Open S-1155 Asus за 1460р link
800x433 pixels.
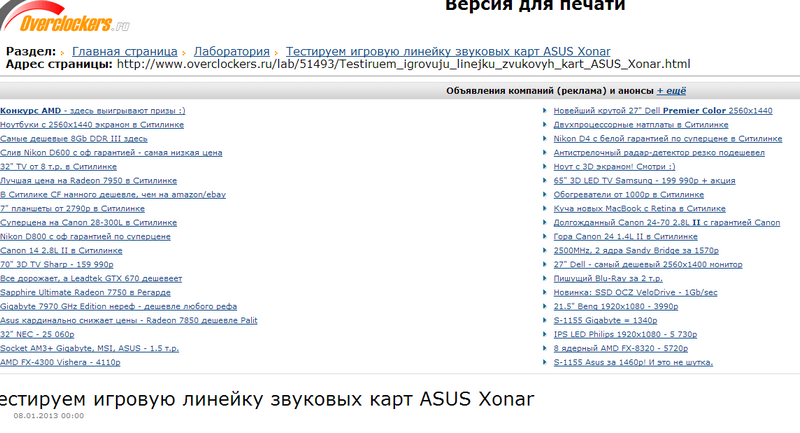click(x=633, y=362)
